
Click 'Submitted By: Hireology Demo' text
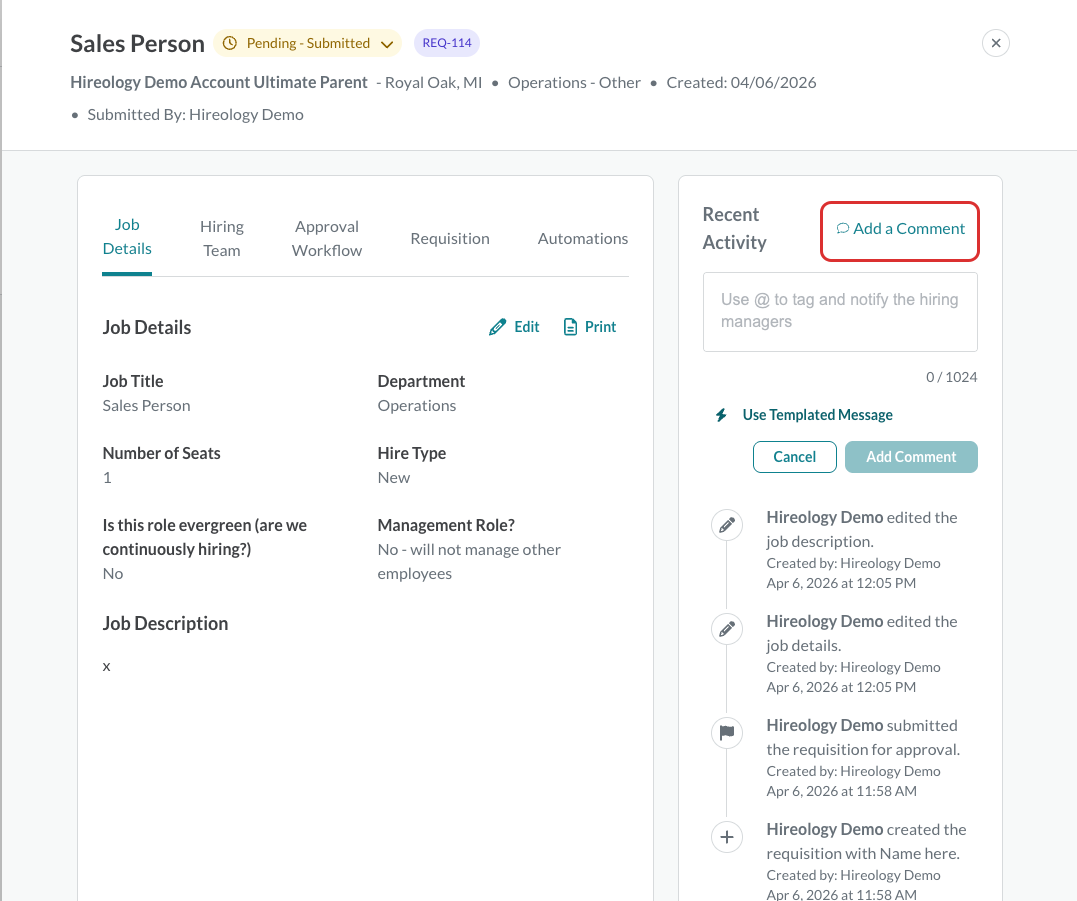click(195, 115)
